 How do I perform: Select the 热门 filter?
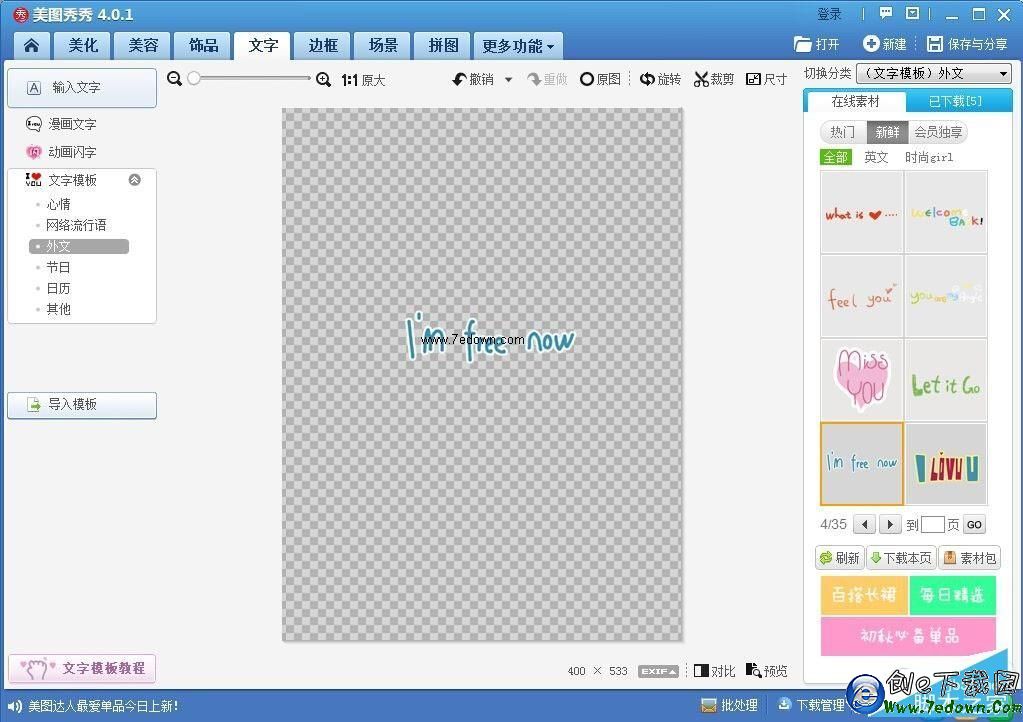click(842, 132)
